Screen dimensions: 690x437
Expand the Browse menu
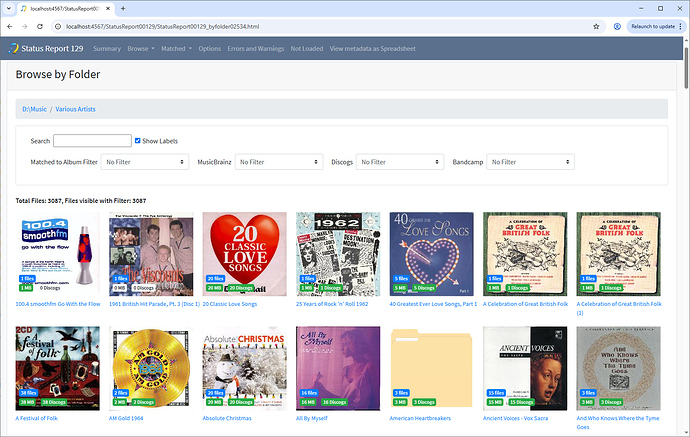tap(141, 49)
